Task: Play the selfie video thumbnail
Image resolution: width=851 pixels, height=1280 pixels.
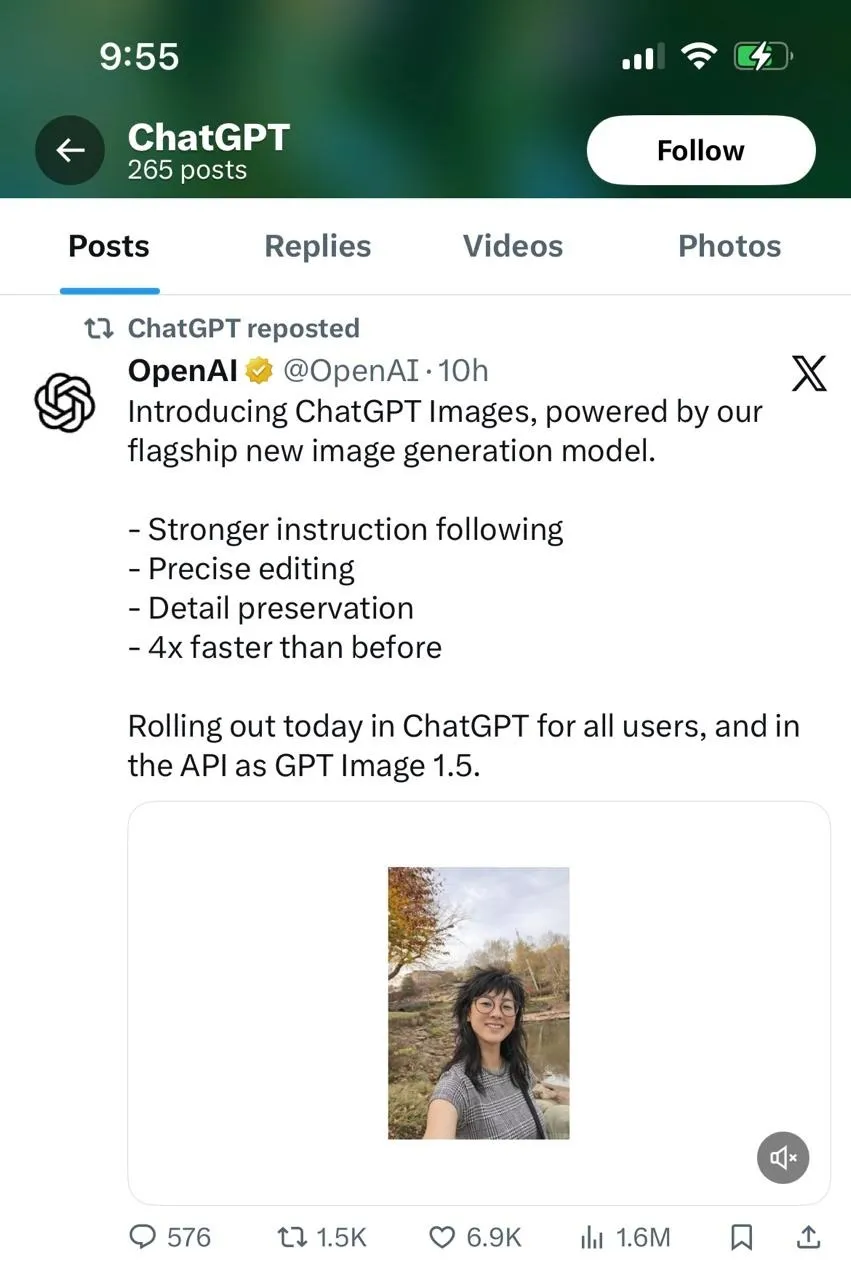Action: point(478,1002)
